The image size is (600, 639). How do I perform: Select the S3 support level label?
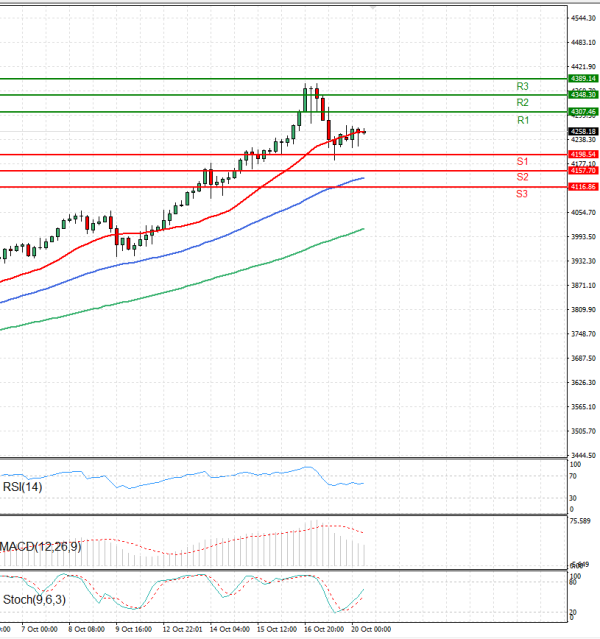point(522,193)
